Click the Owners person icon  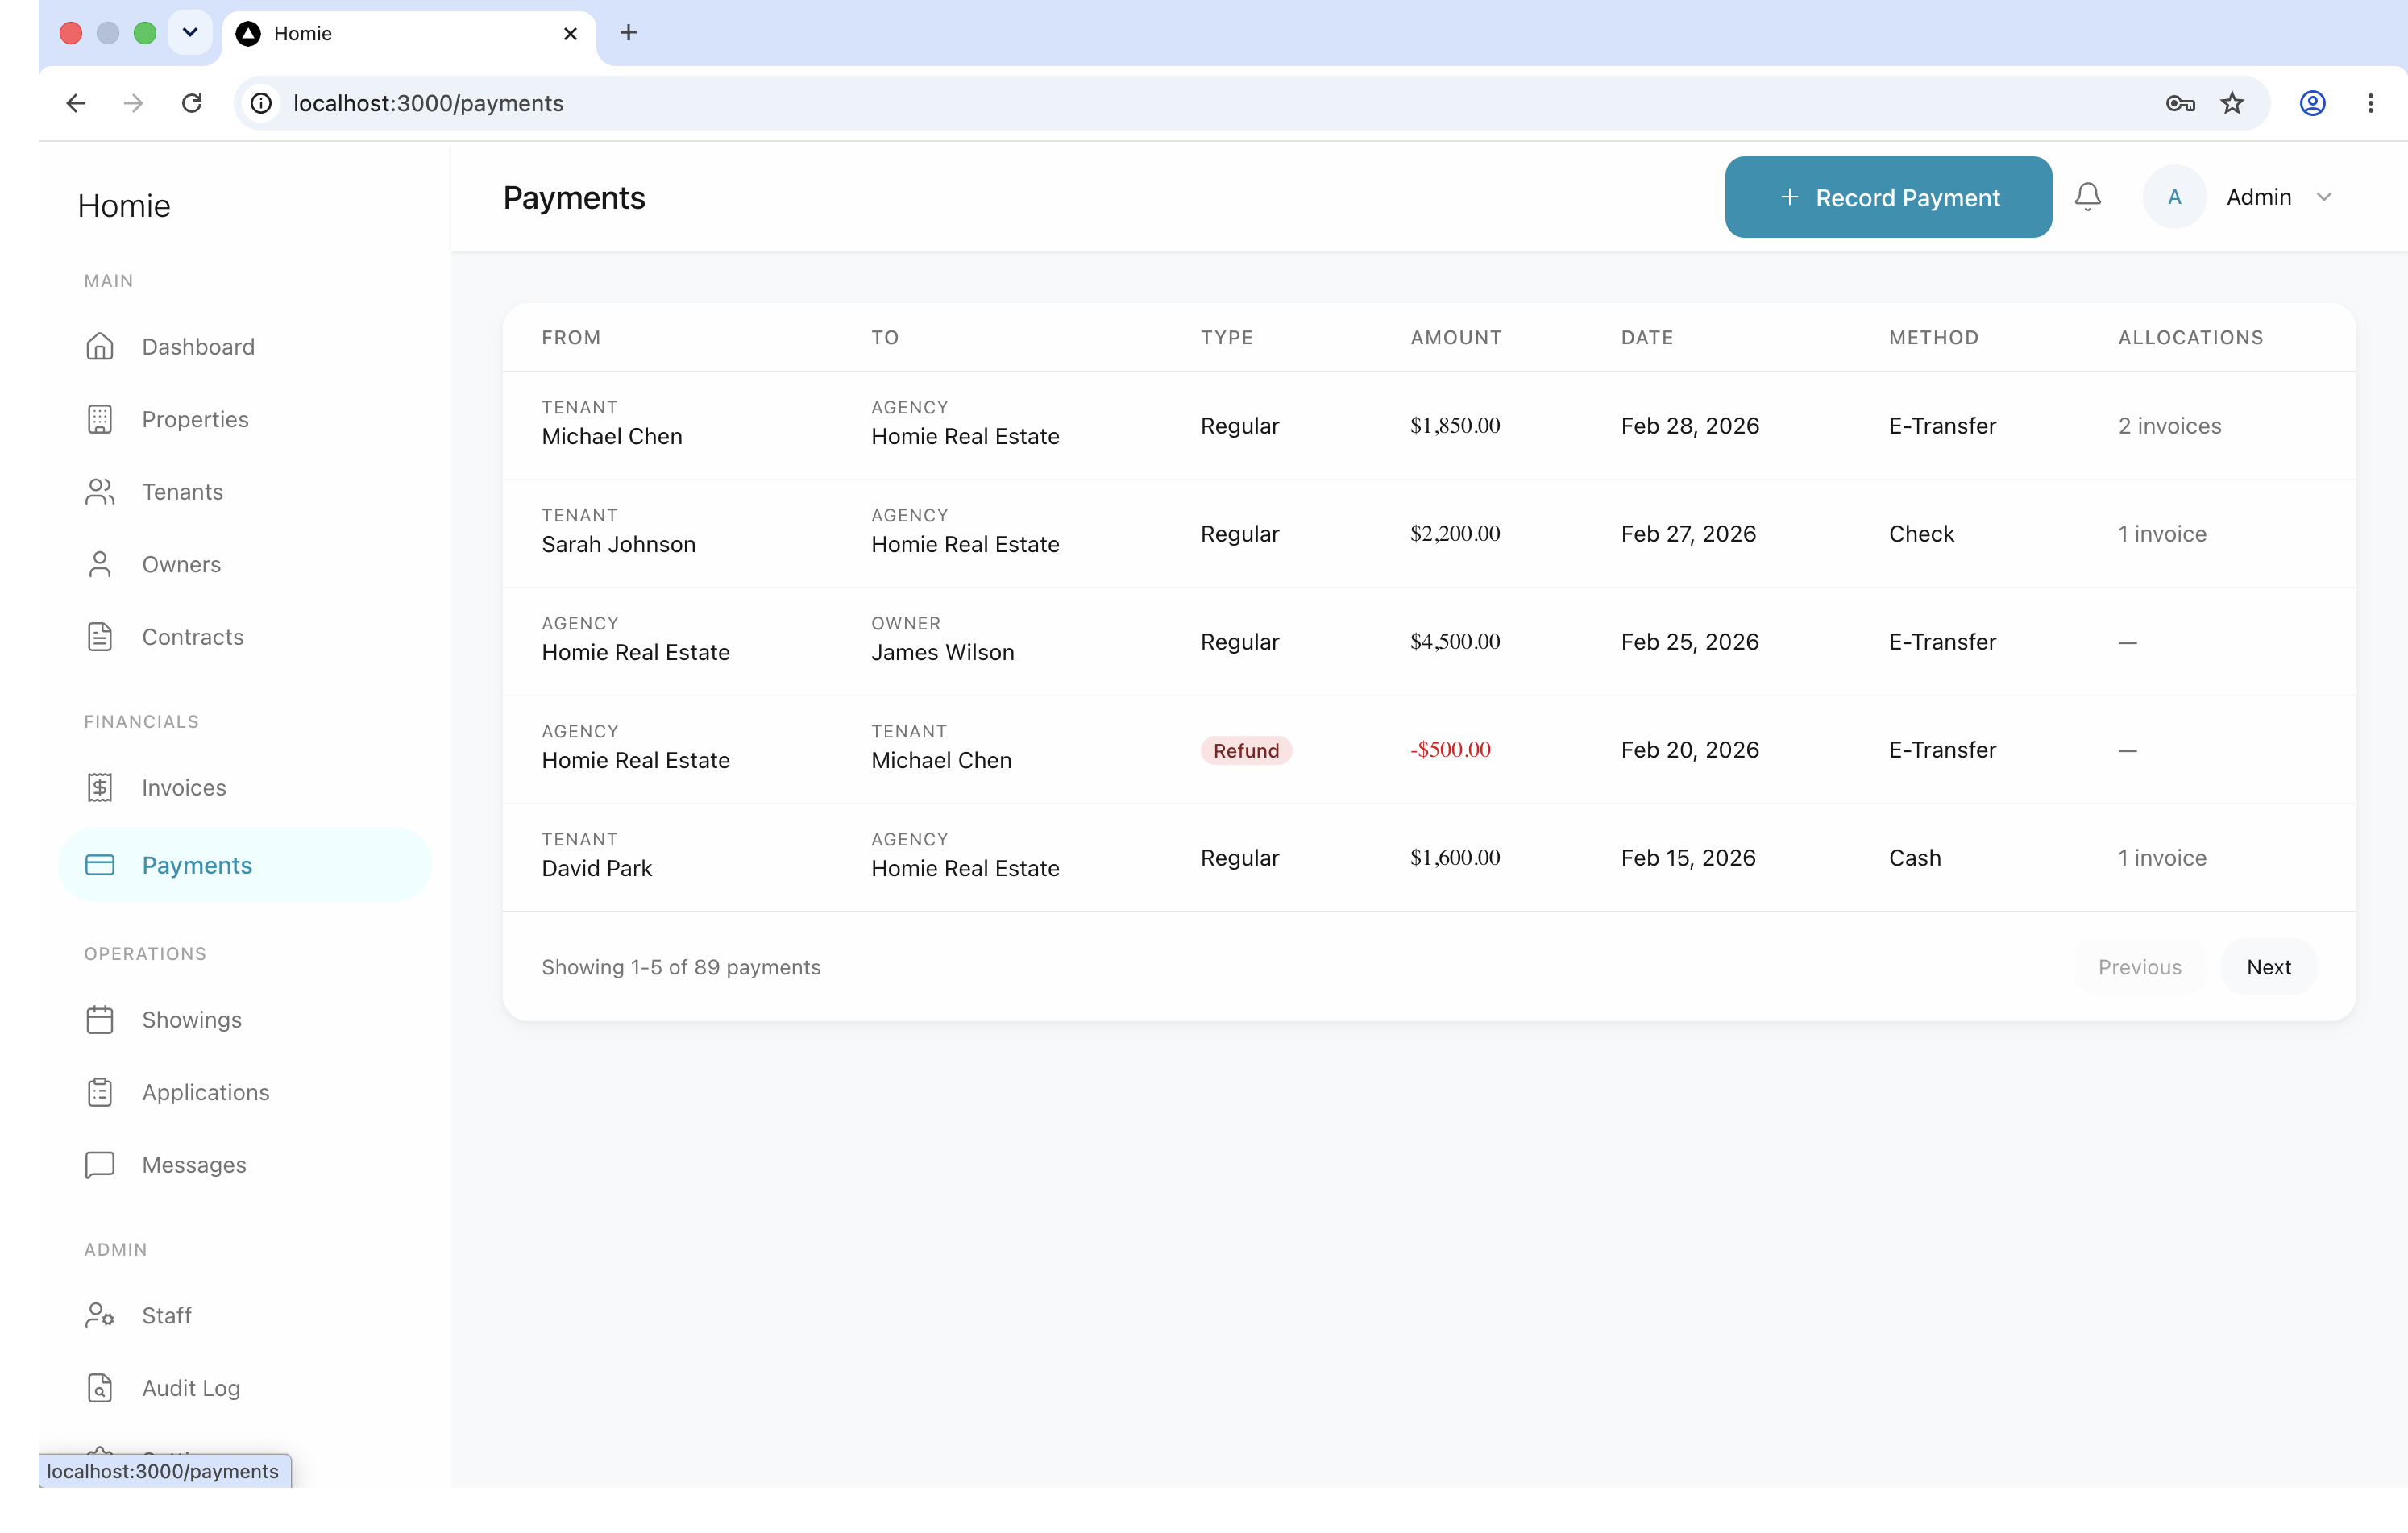(x=100, y=565)
